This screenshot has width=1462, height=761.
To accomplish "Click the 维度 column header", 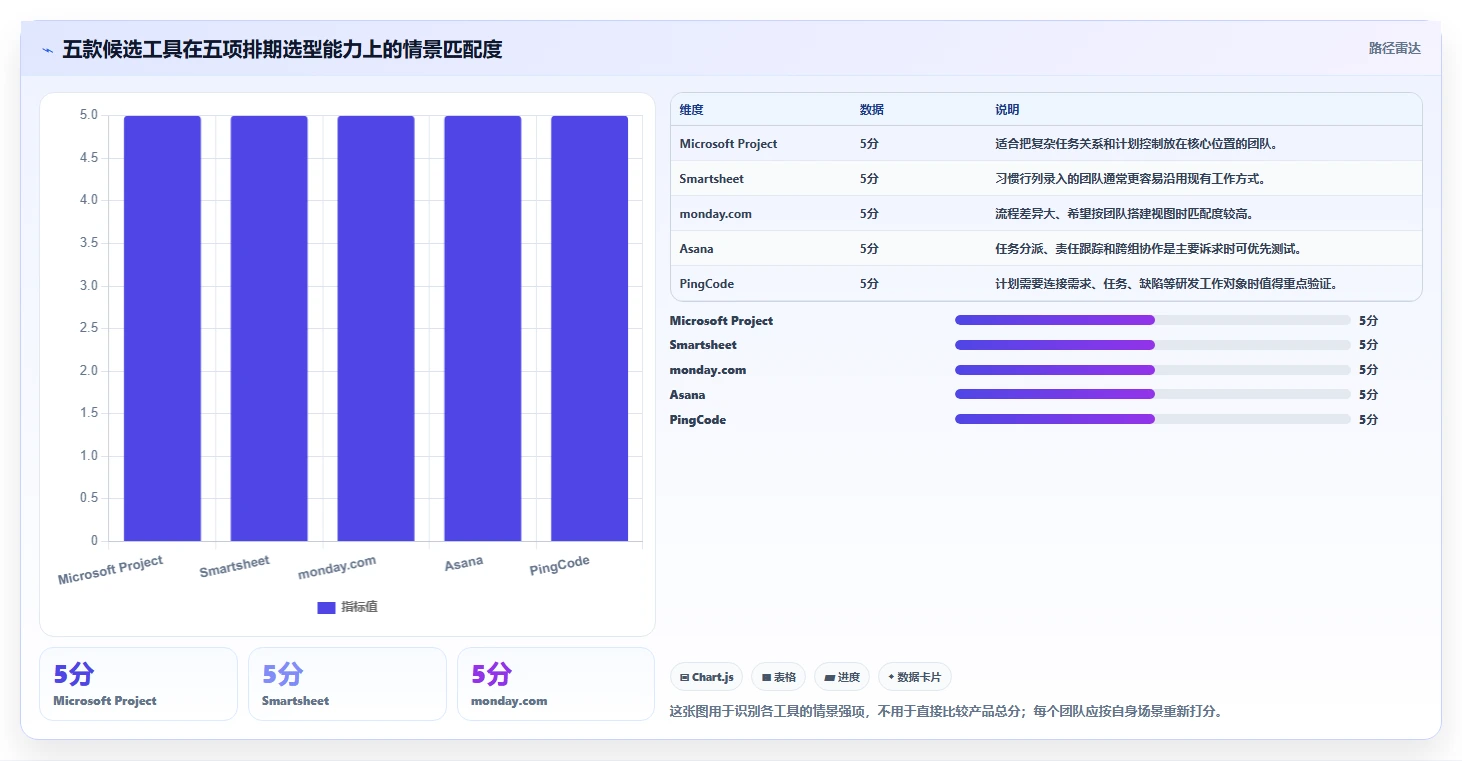I will pos(691,110).
